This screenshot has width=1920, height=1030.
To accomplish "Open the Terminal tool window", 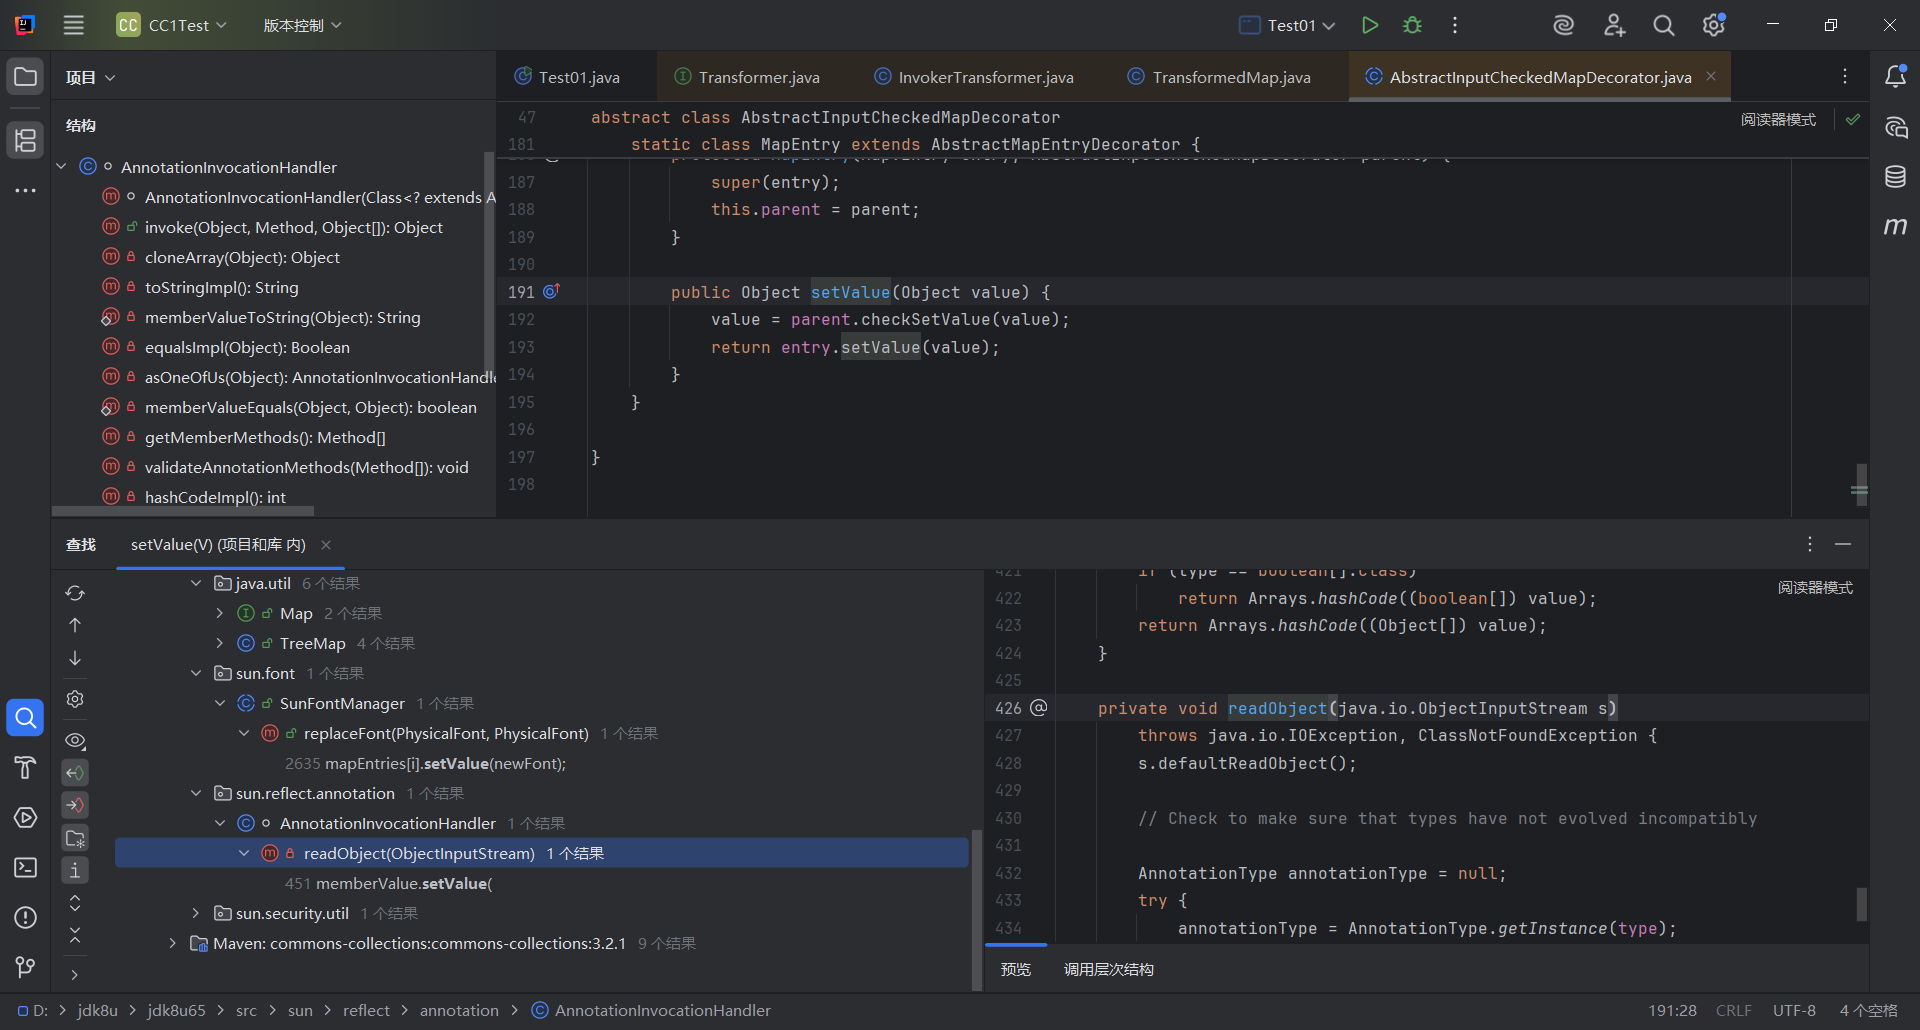I will click(x=25, y=867).
